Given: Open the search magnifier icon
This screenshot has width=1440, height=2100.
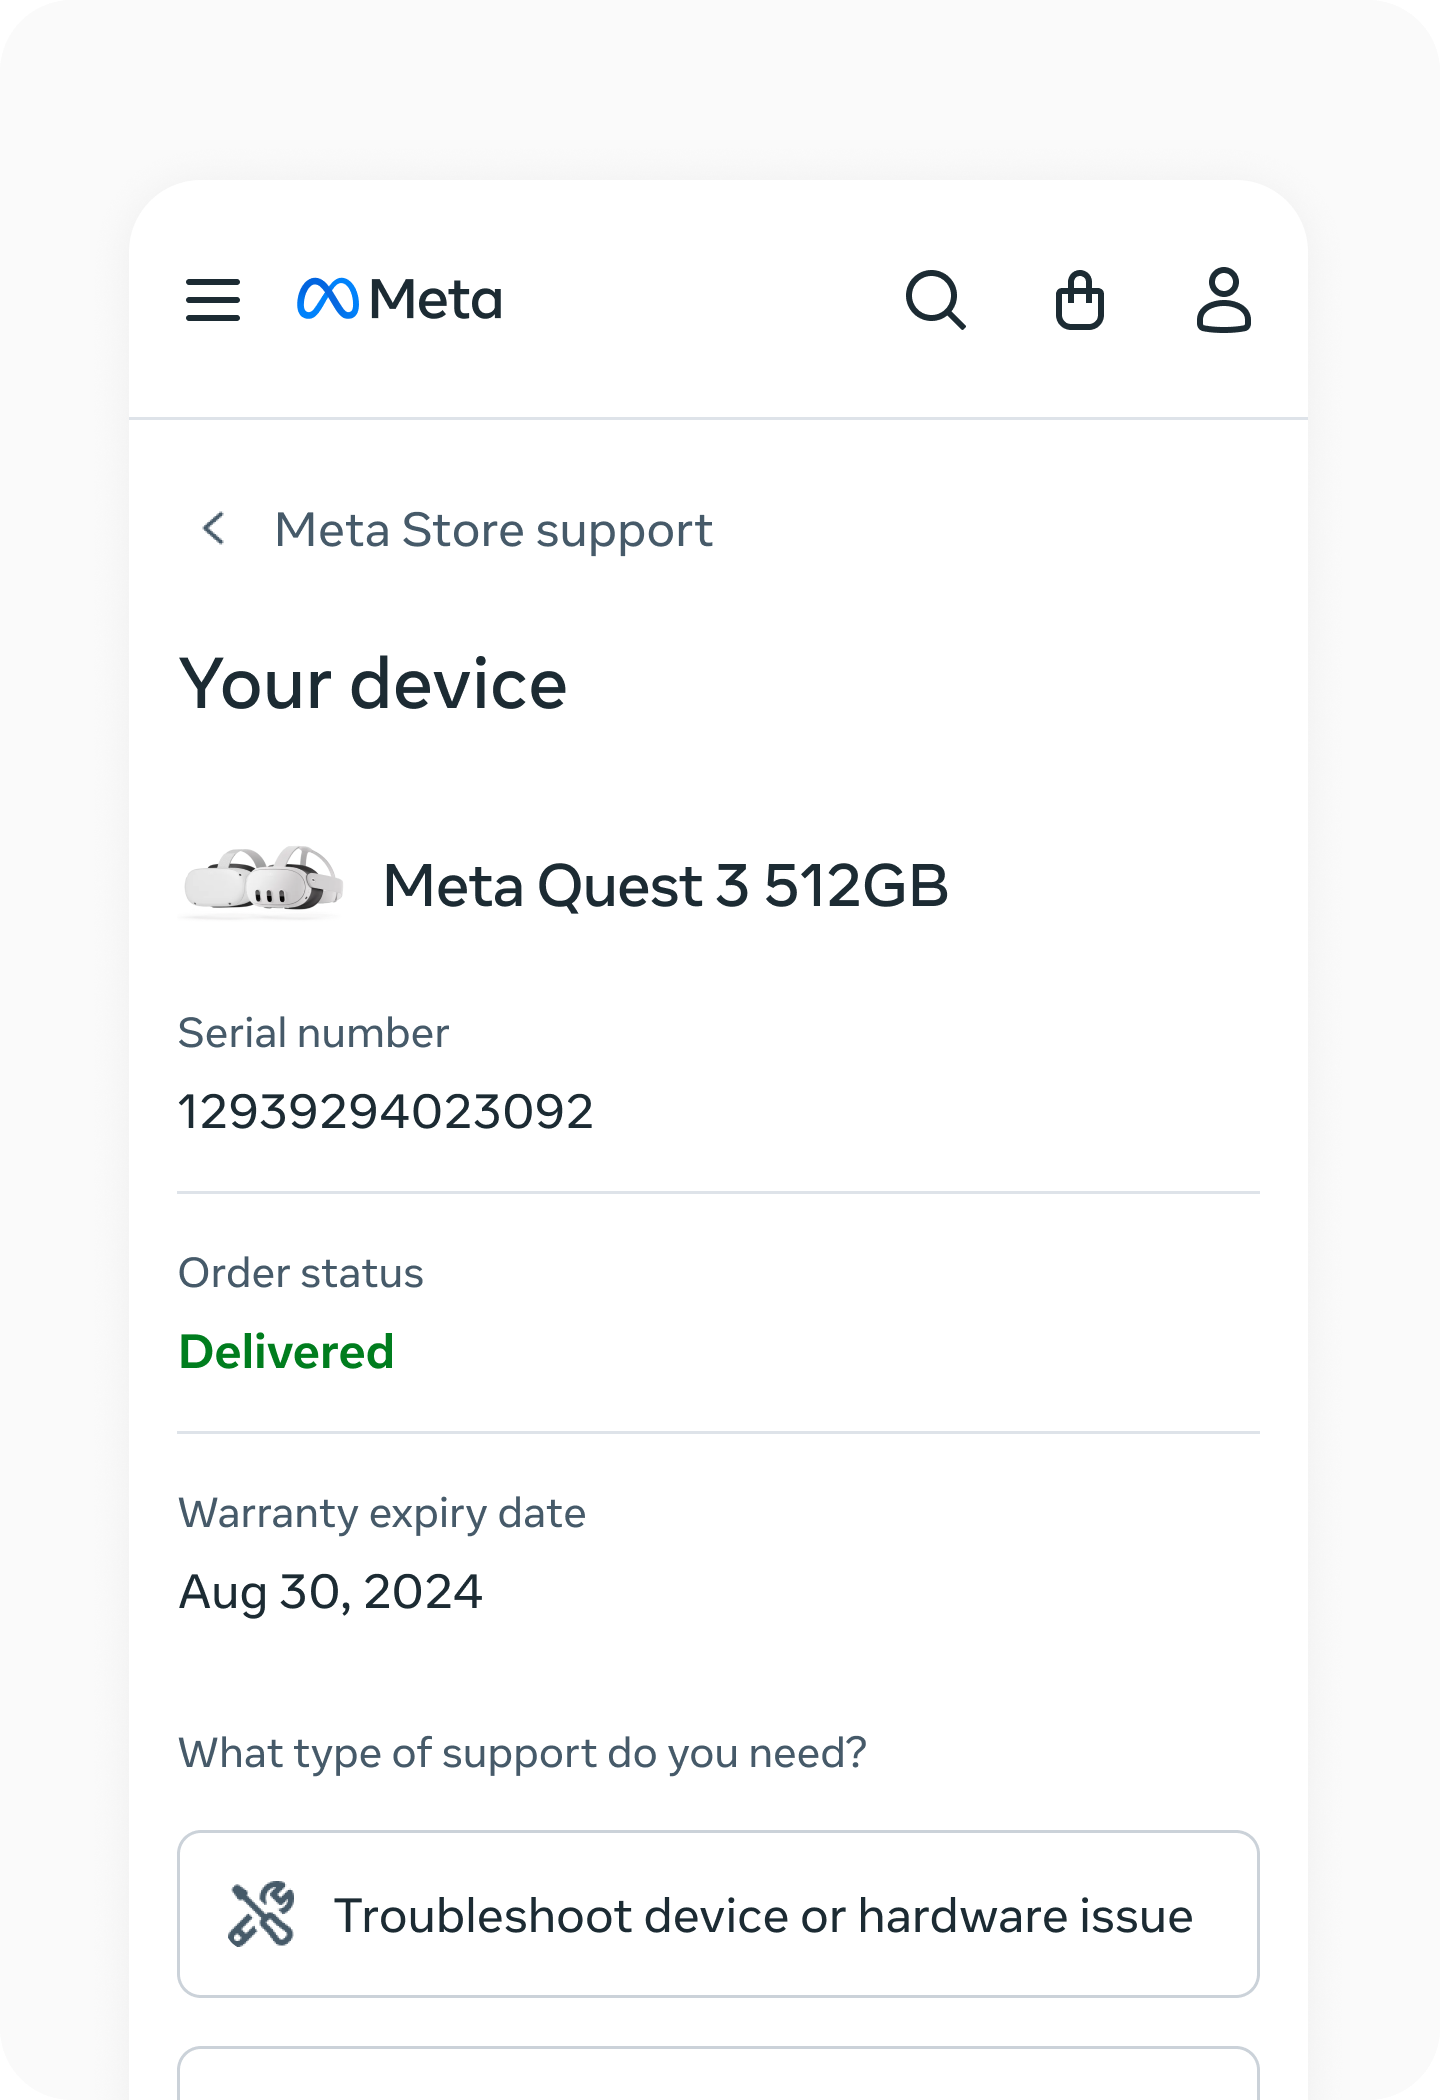Looking at the screenshot, I should 935,300.
